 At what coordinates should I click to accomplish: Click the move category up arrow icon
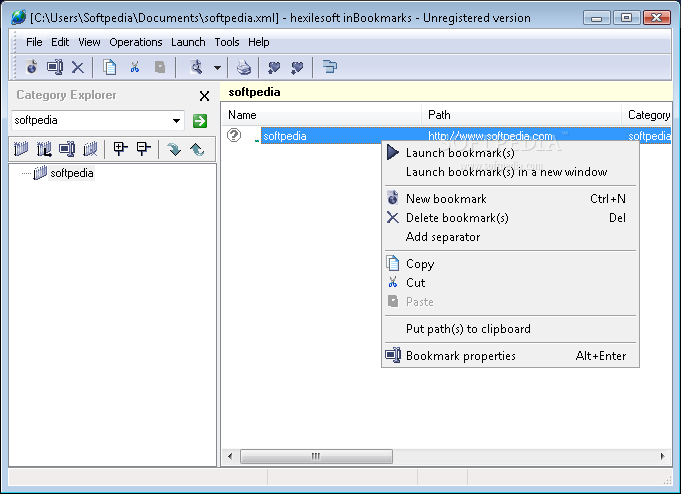tap(197, 149)
